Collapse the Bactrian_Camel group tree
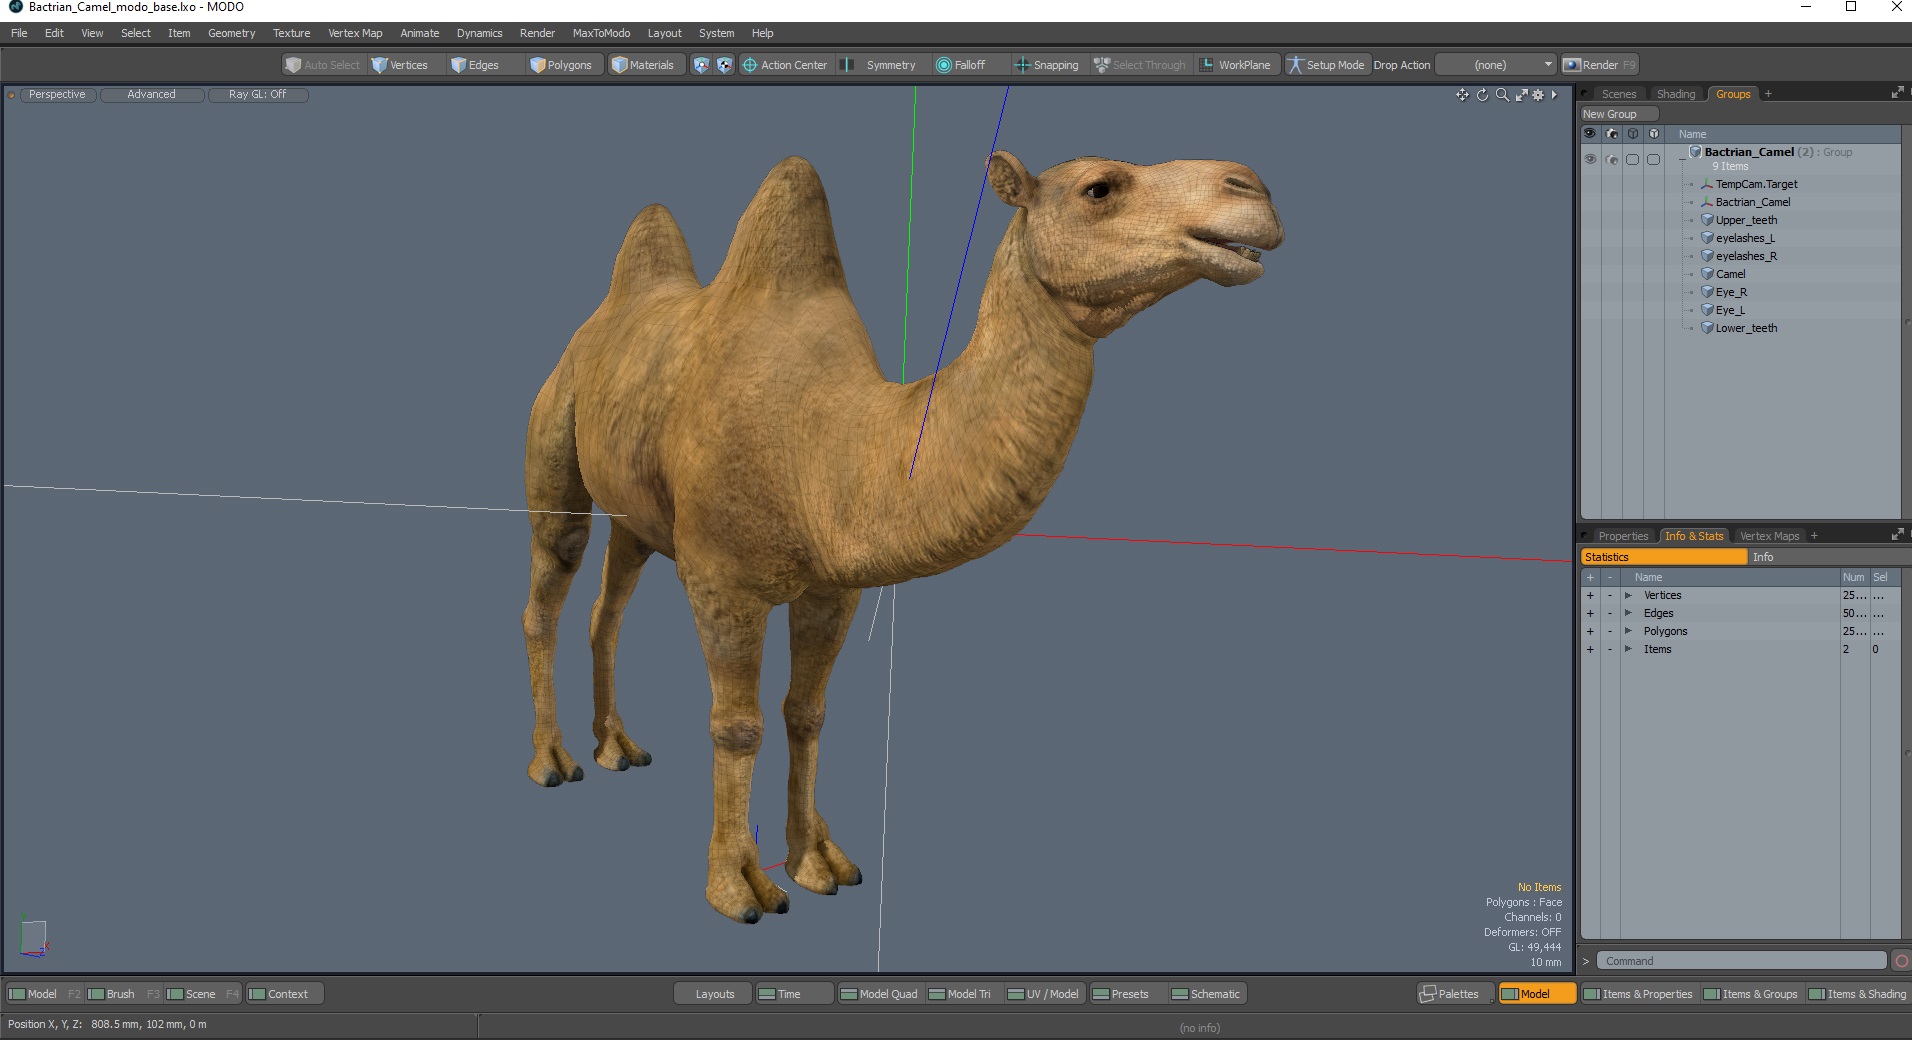The height and width of the screenshot is (1040, 1912). (1682, 158)
